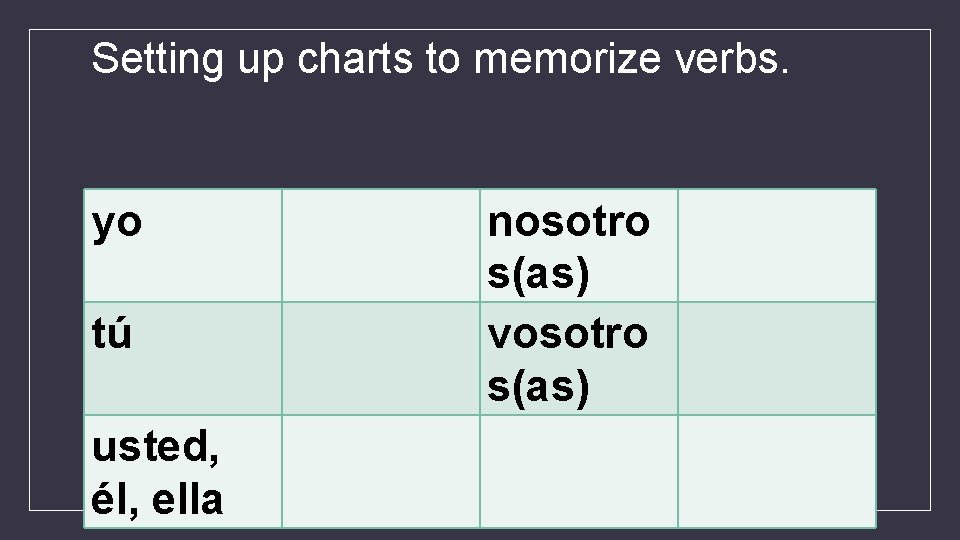960x540 pixels.
Task: Click the empty cell right of 'yo'
Action: click(380, 245)
